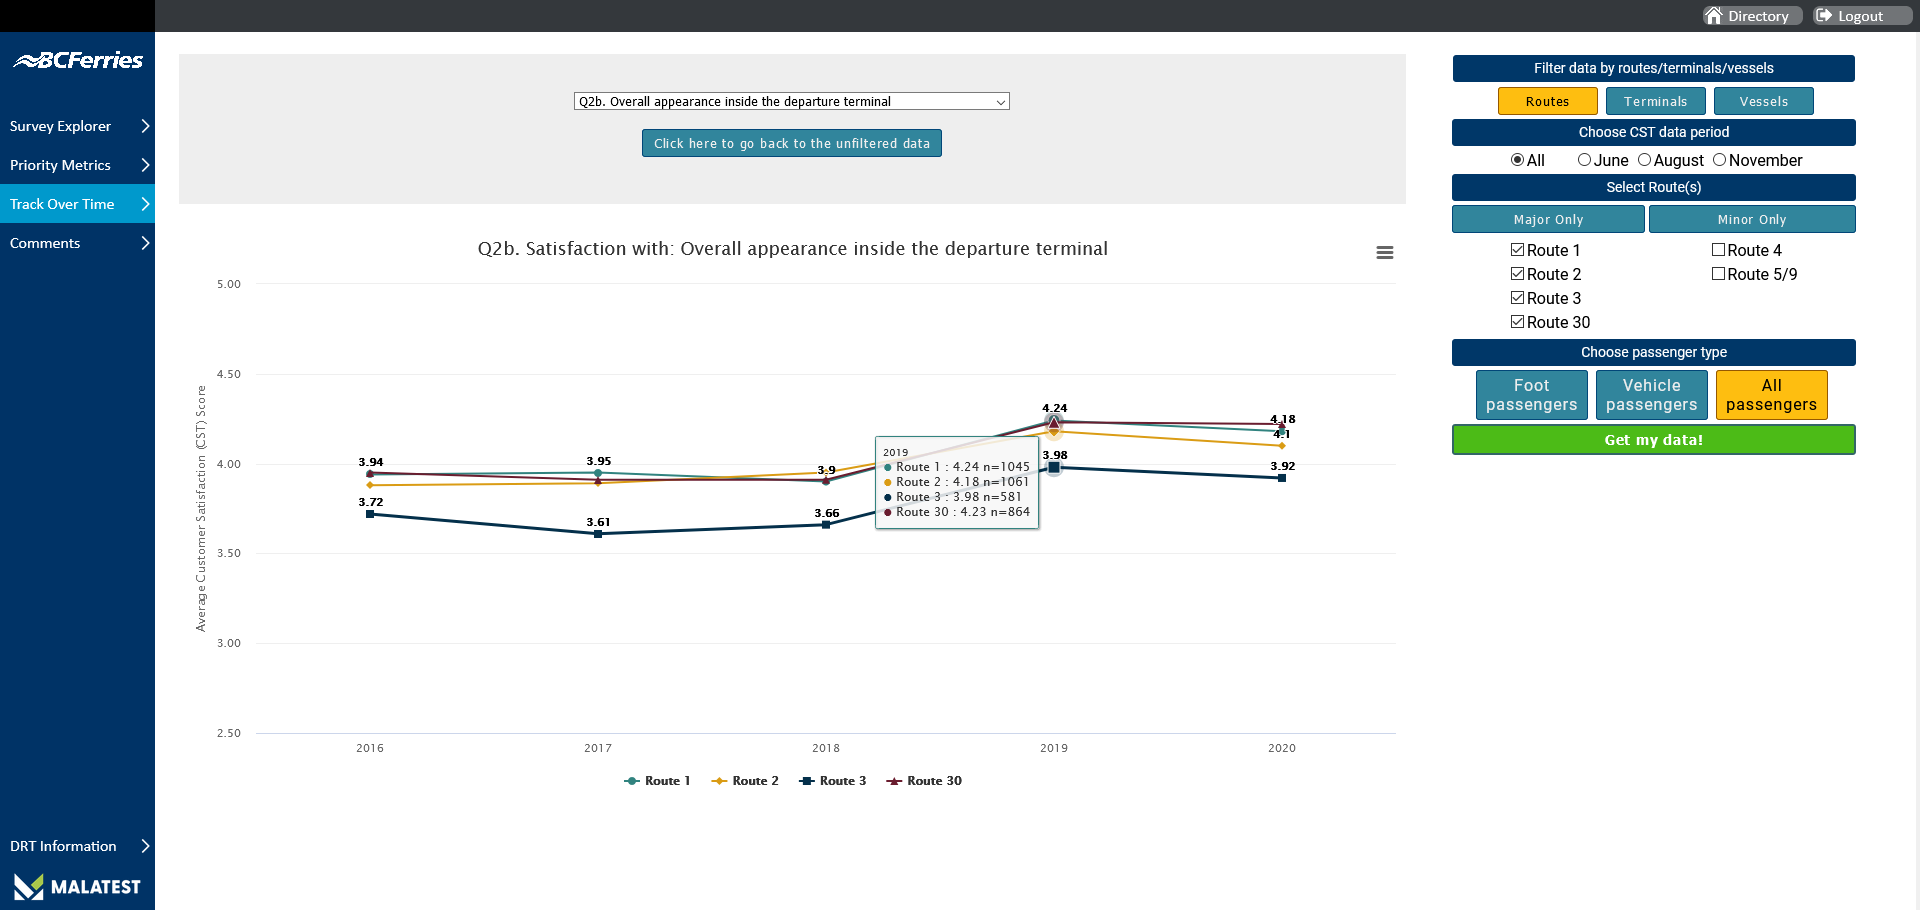This screenshot has height=910, width=1920.
Task: Open Survey Explorer menu item
Action: coord(77,126)
